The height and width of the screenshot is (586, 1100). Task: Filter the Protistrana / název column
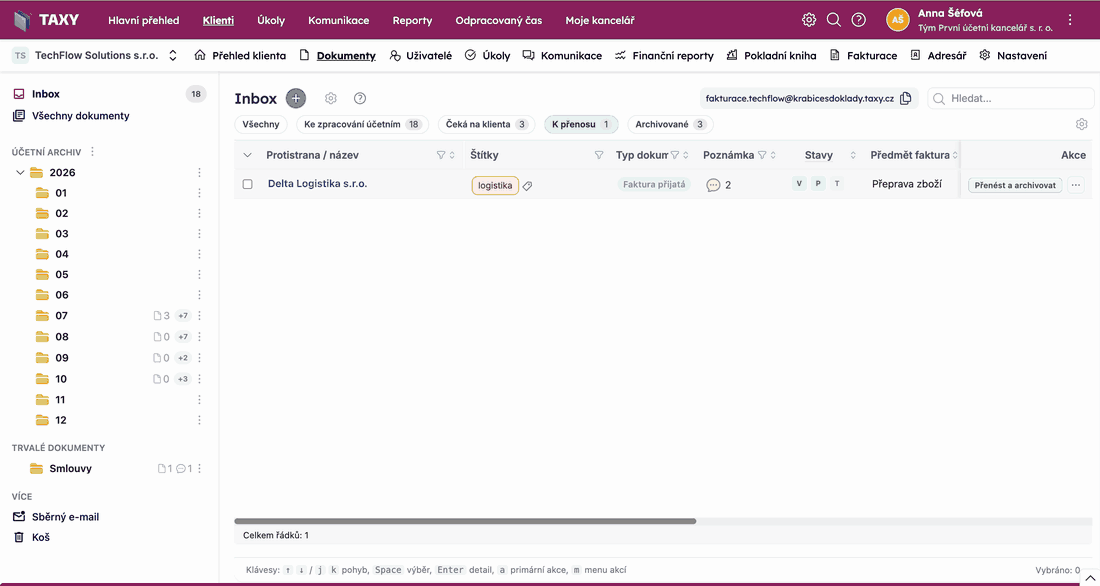[441, 155]
